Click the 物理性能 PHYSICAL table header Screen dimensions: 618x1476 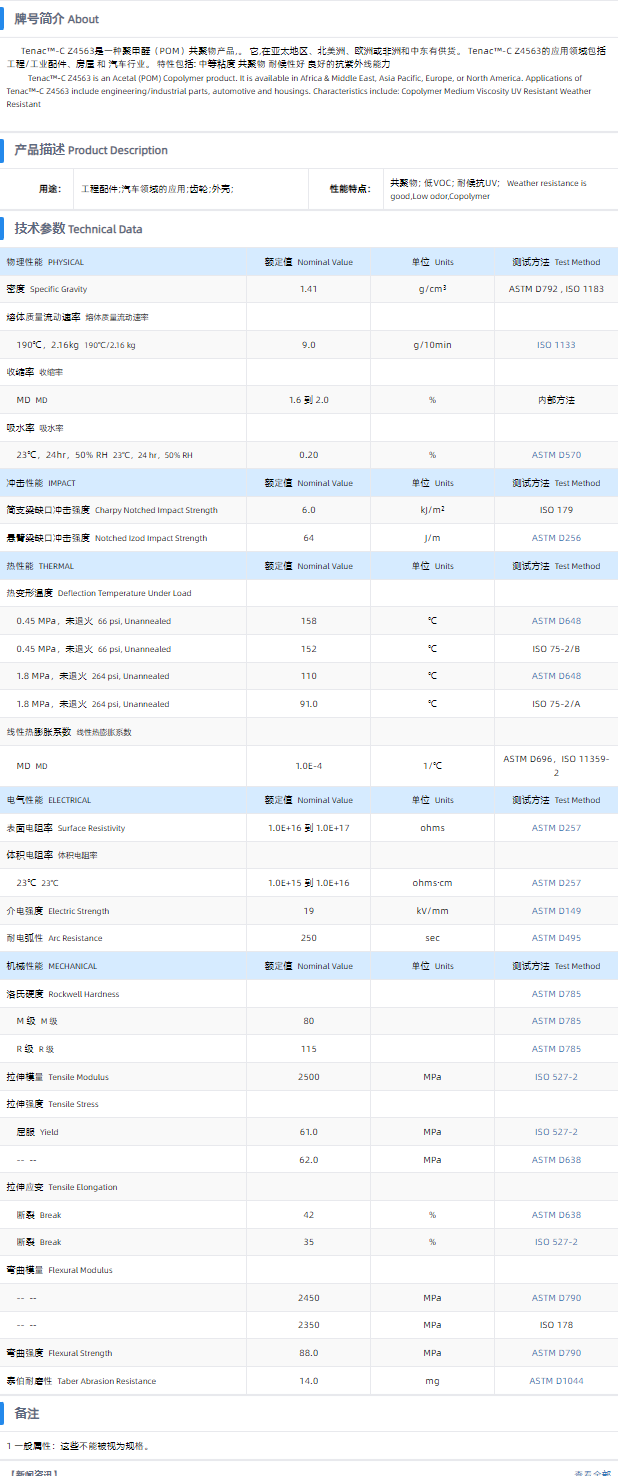(x=46, y=262)
